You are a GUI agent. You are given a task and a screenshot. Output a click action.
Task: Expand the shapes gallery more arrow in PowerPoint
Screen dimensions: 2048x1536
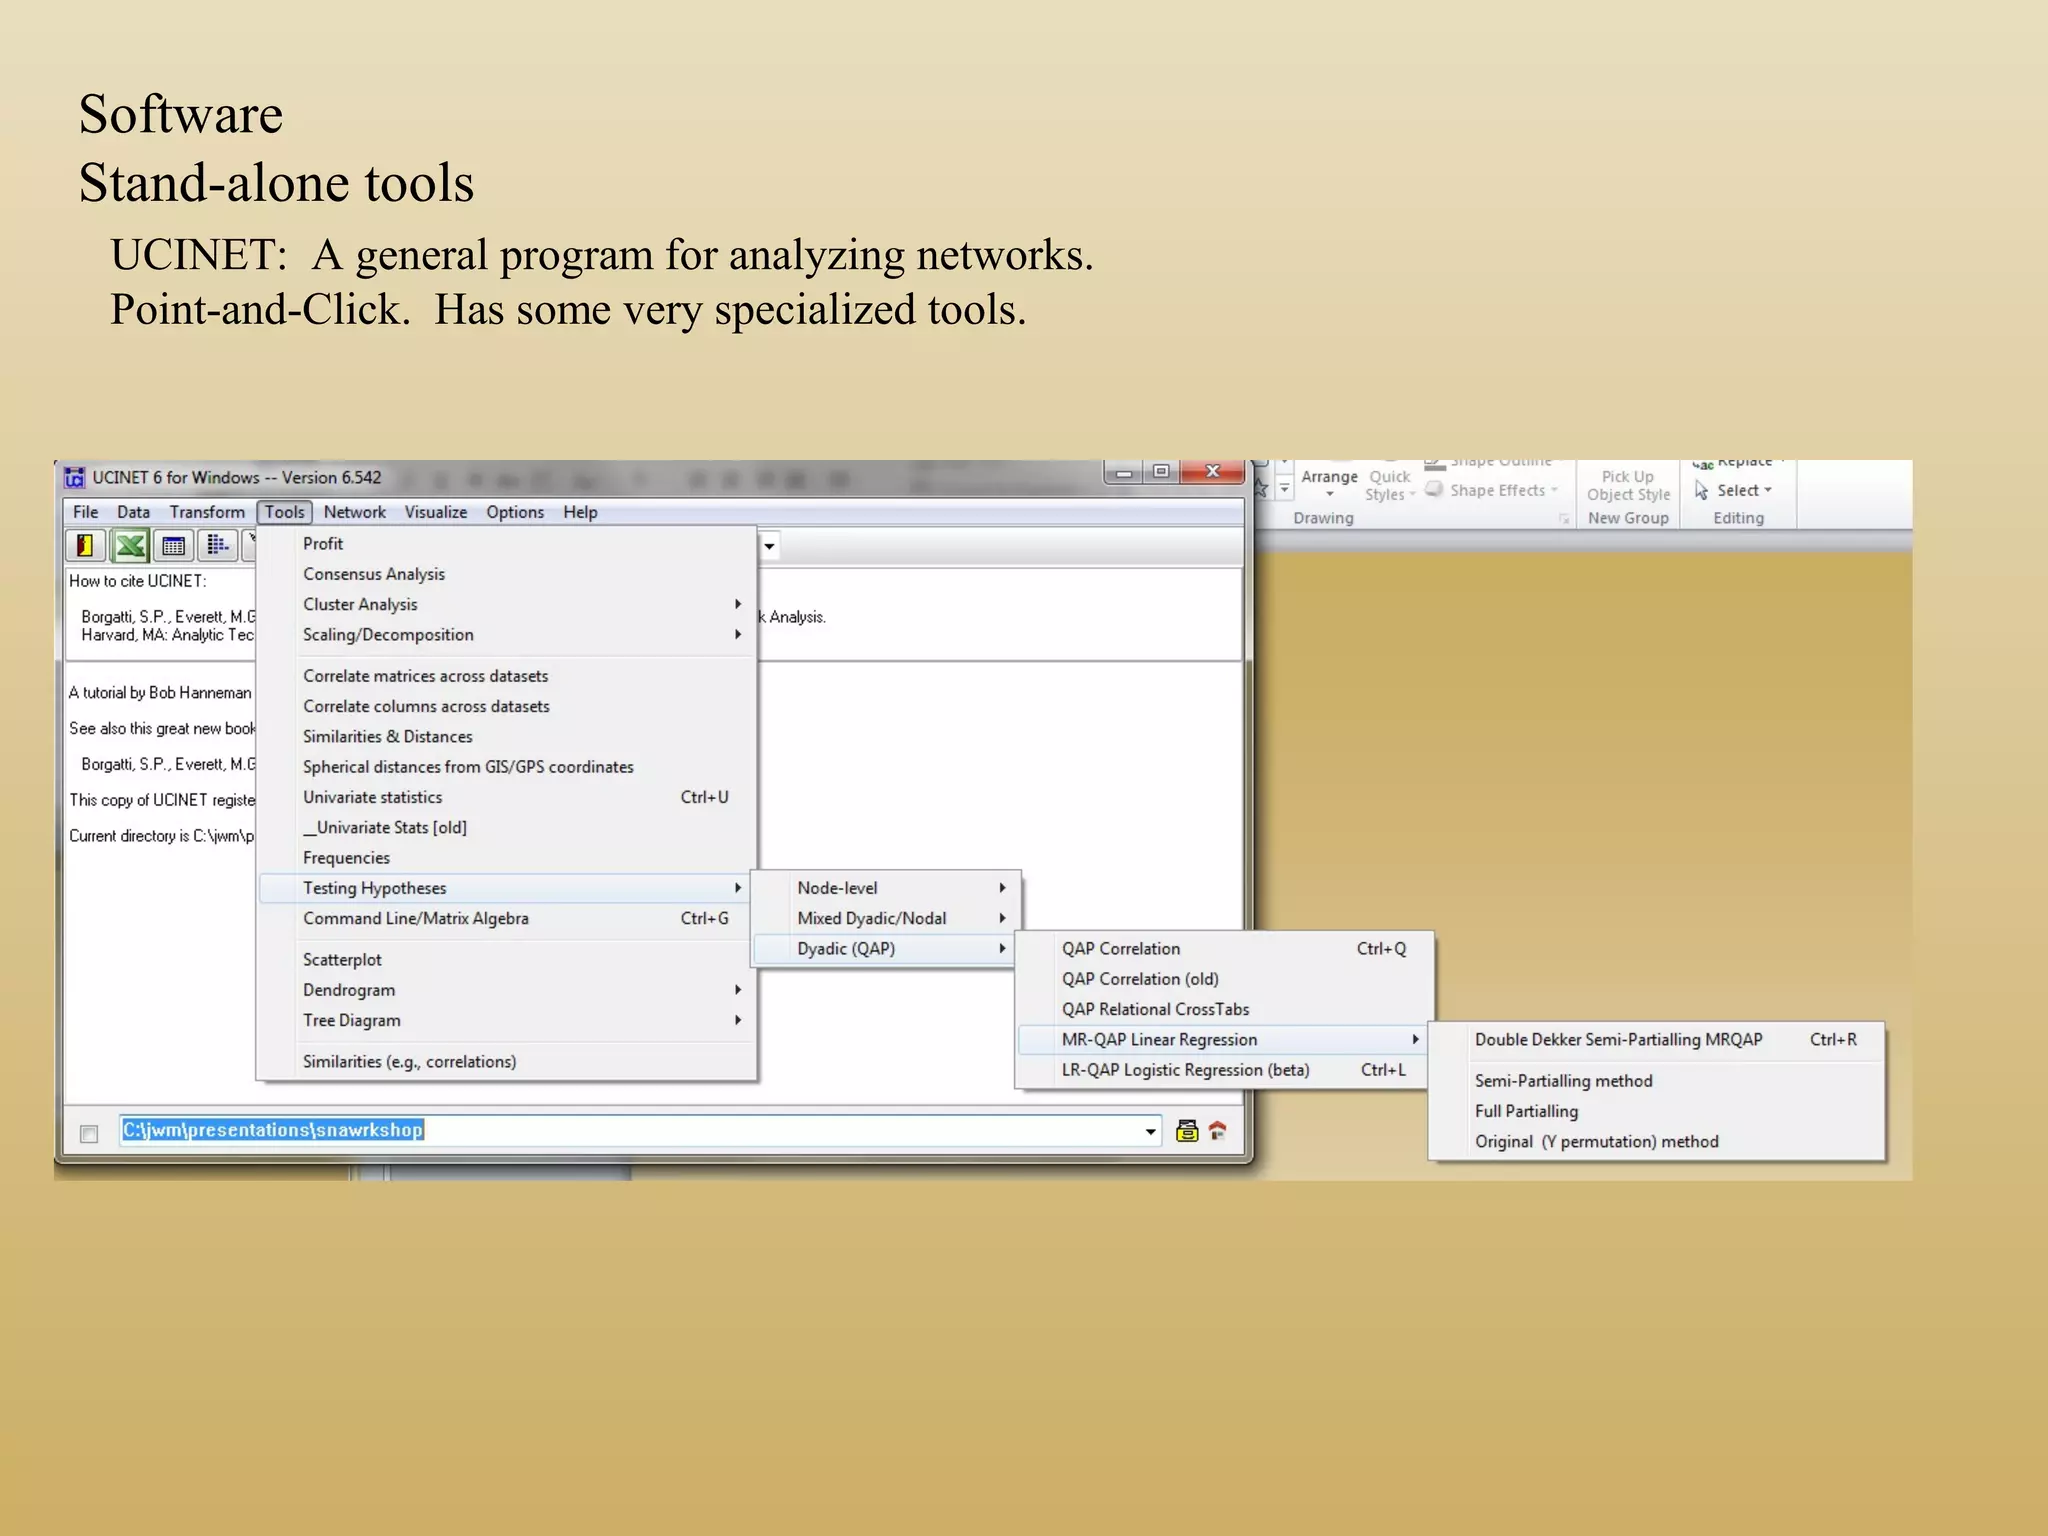coord(1285,490)
